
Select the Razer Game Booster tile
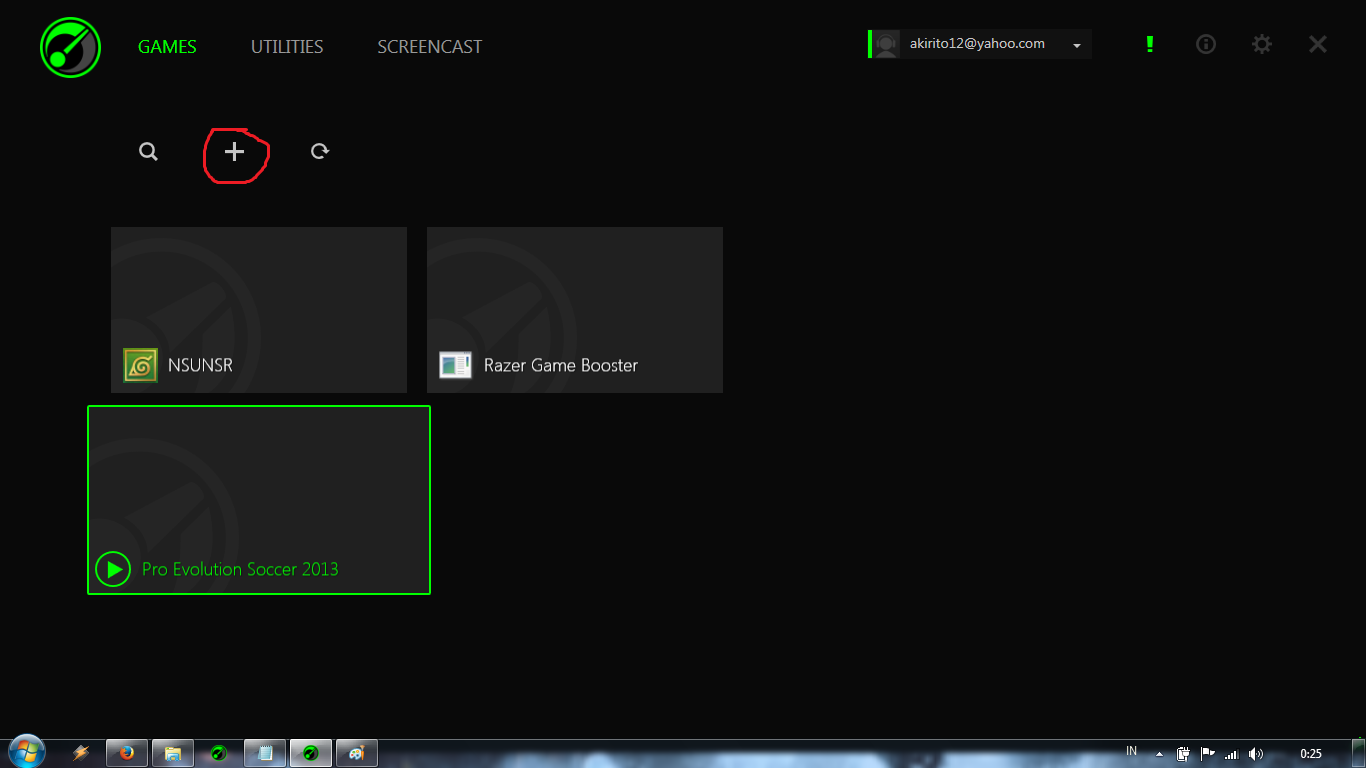[x=575, y=310]
